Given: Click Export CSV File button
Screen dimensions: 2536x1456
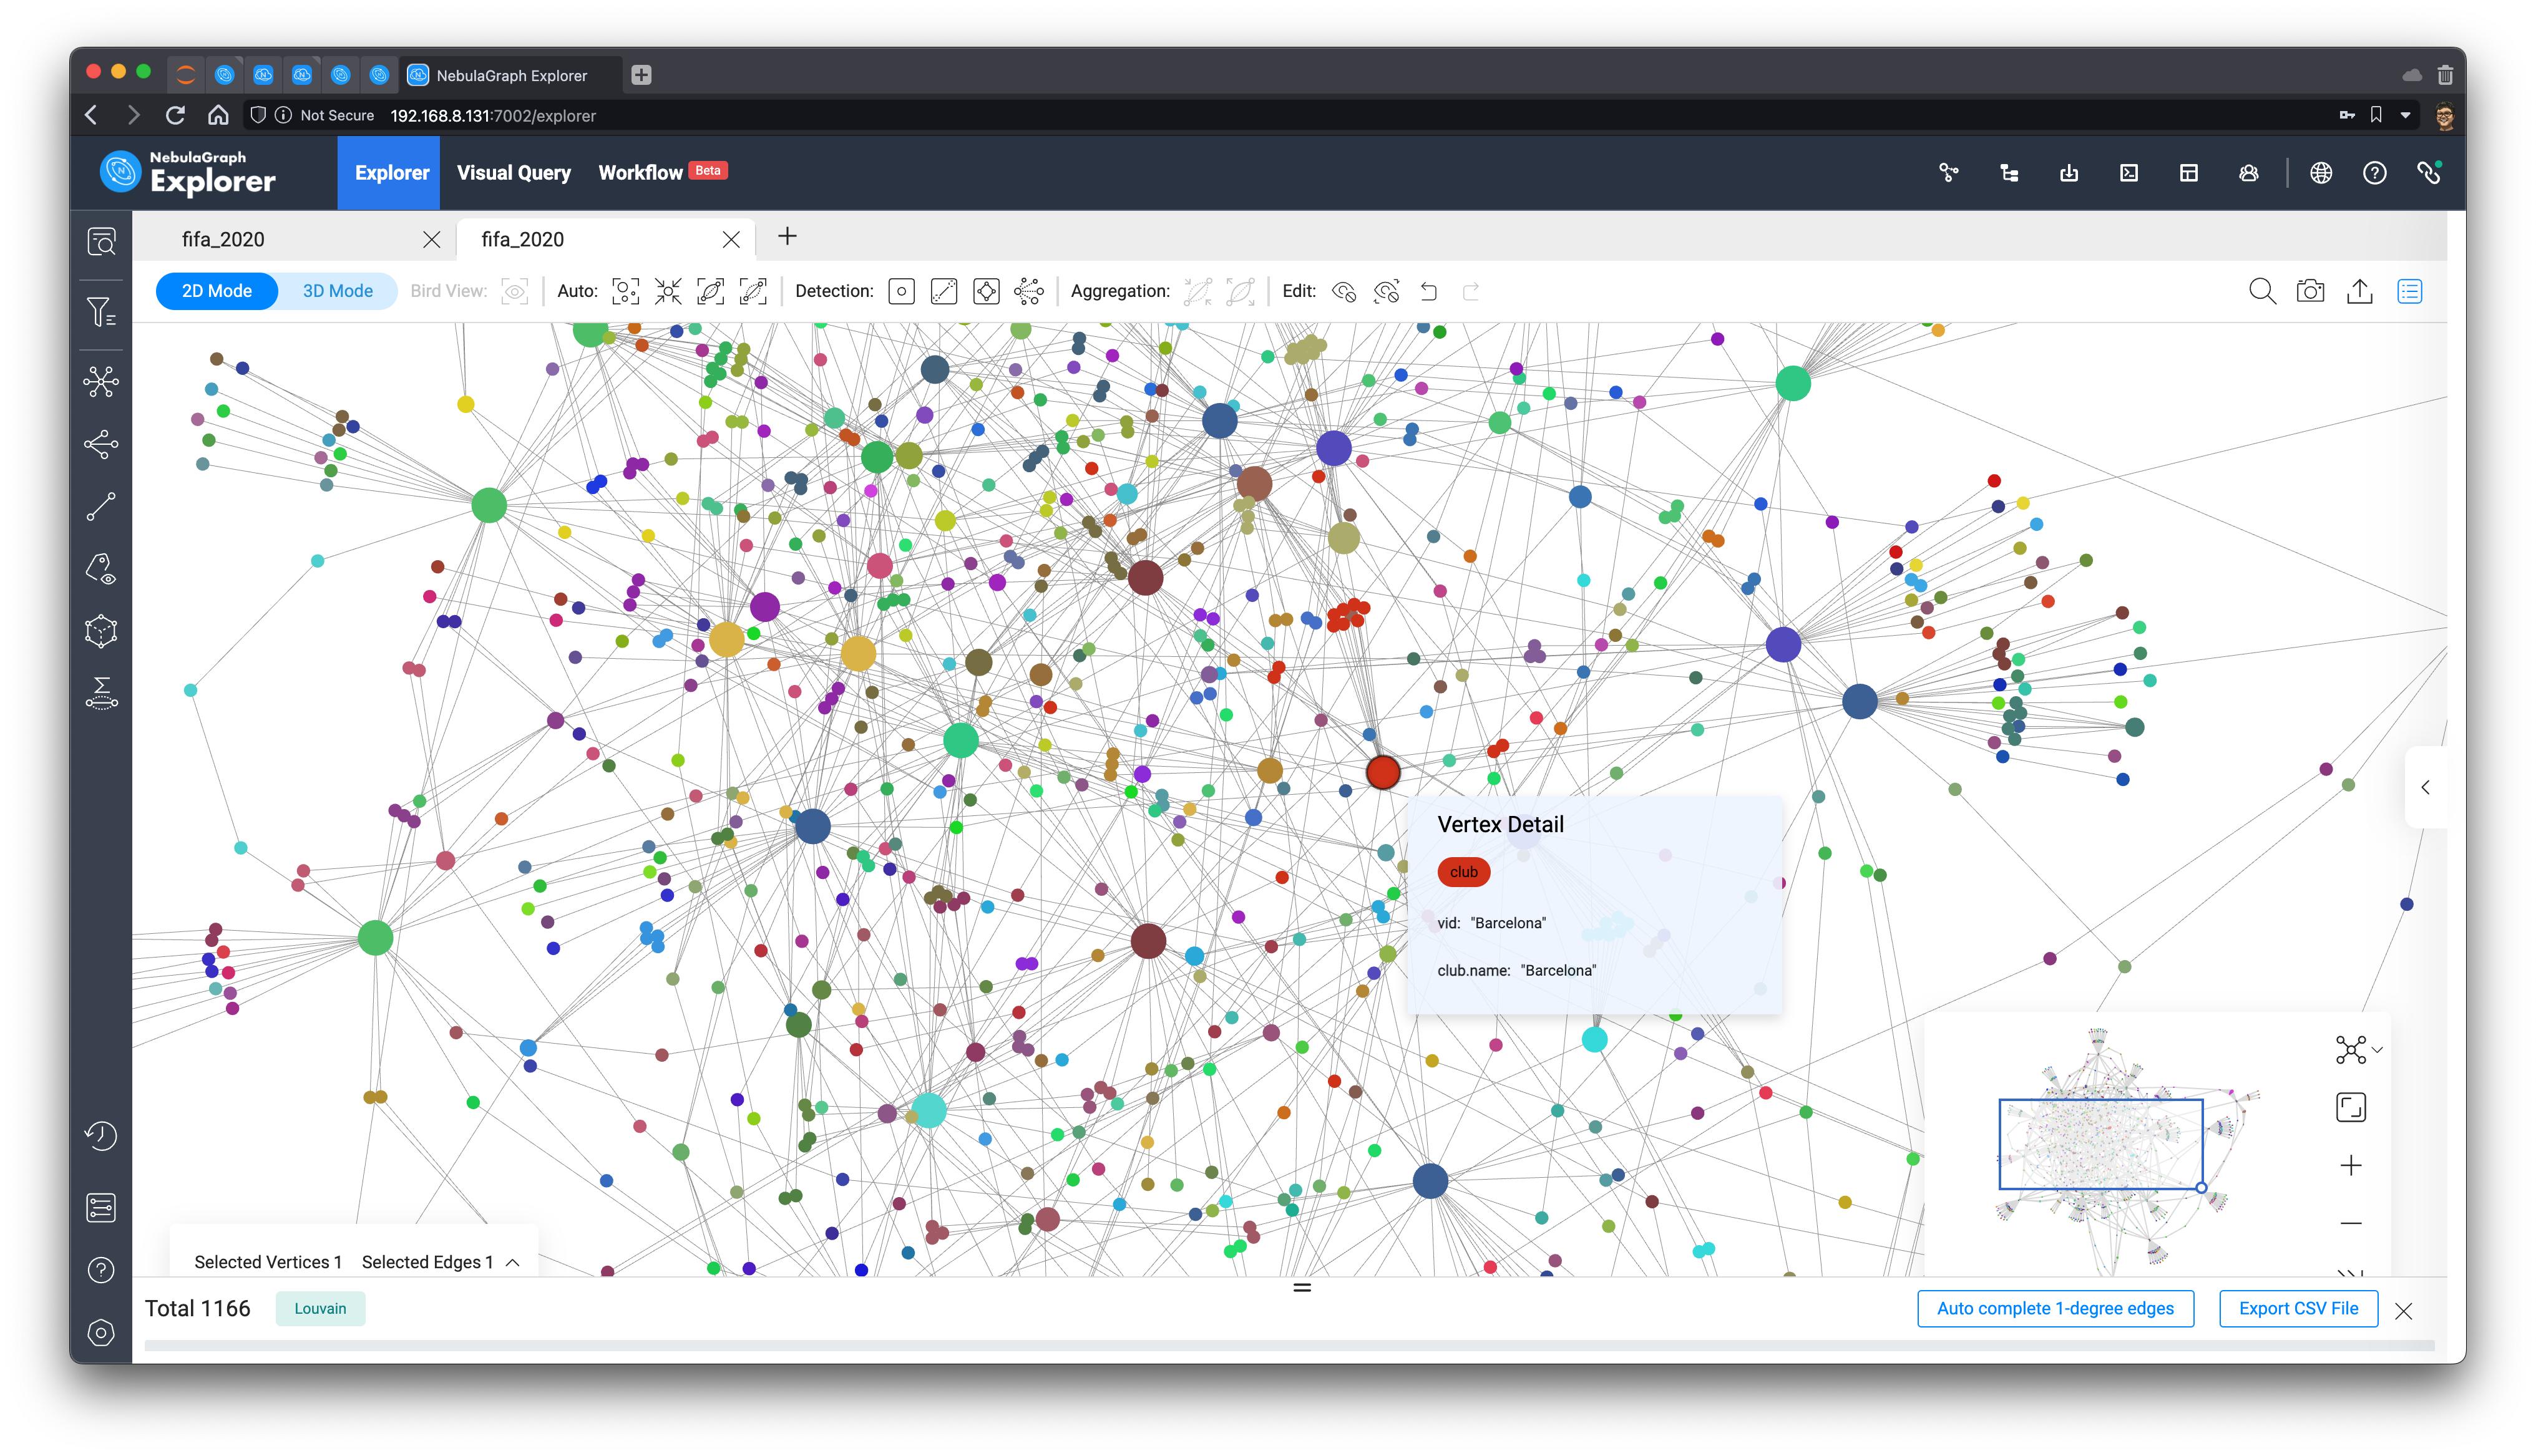Looking at the screenshot, I should tap(2298, 1308).
